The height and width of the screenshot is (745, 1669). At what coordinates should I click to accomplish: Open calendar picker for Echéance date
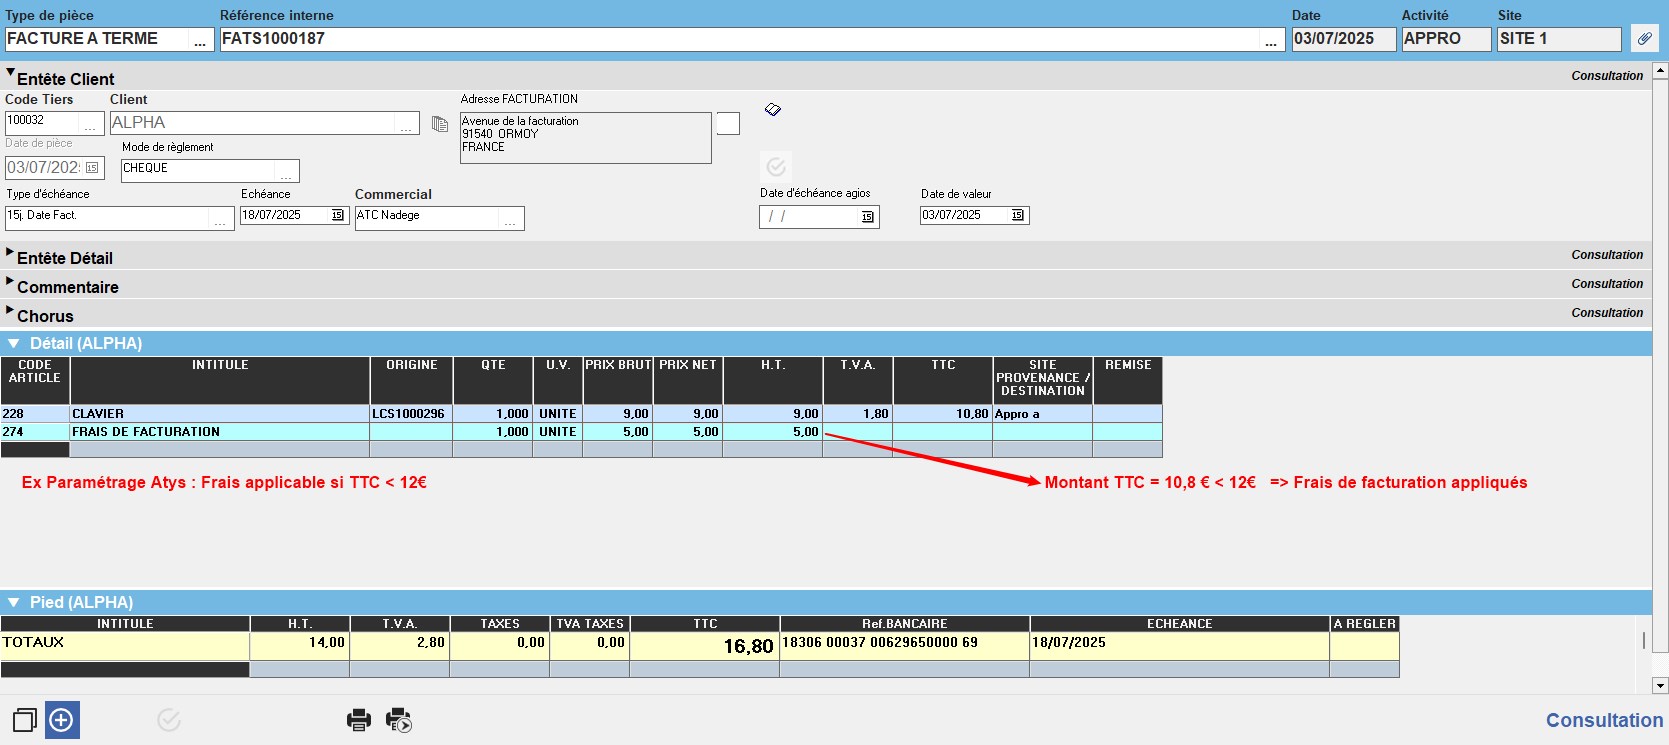(x=337, y=215)
